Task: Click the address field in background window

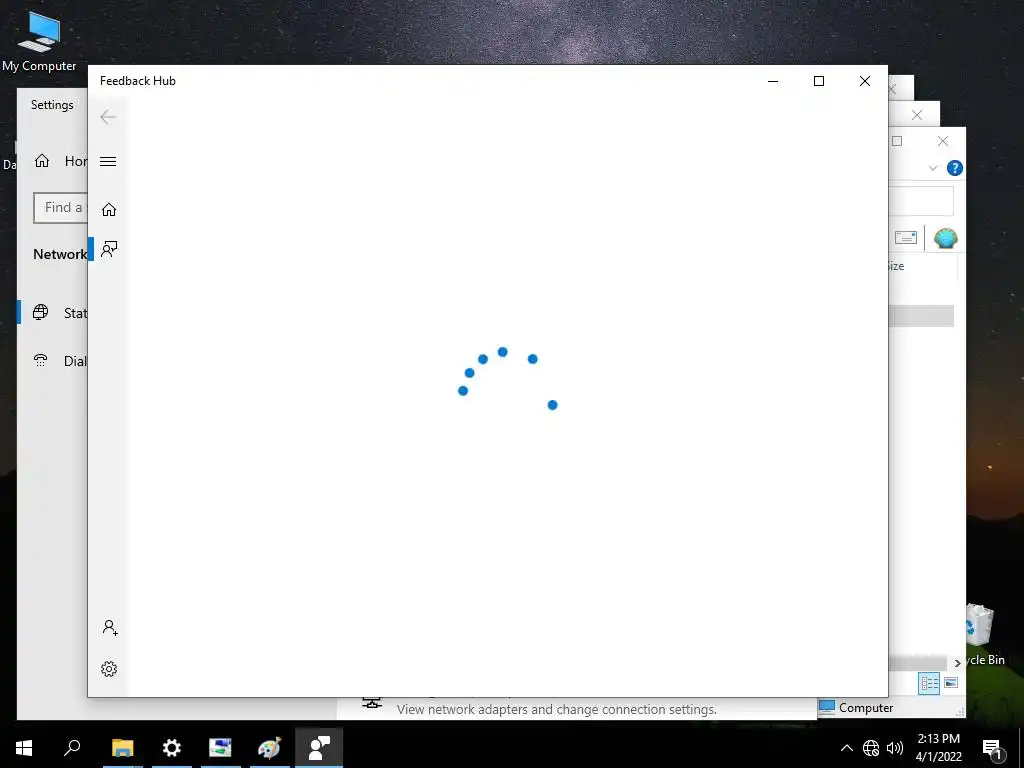Action: coord(921,201)
